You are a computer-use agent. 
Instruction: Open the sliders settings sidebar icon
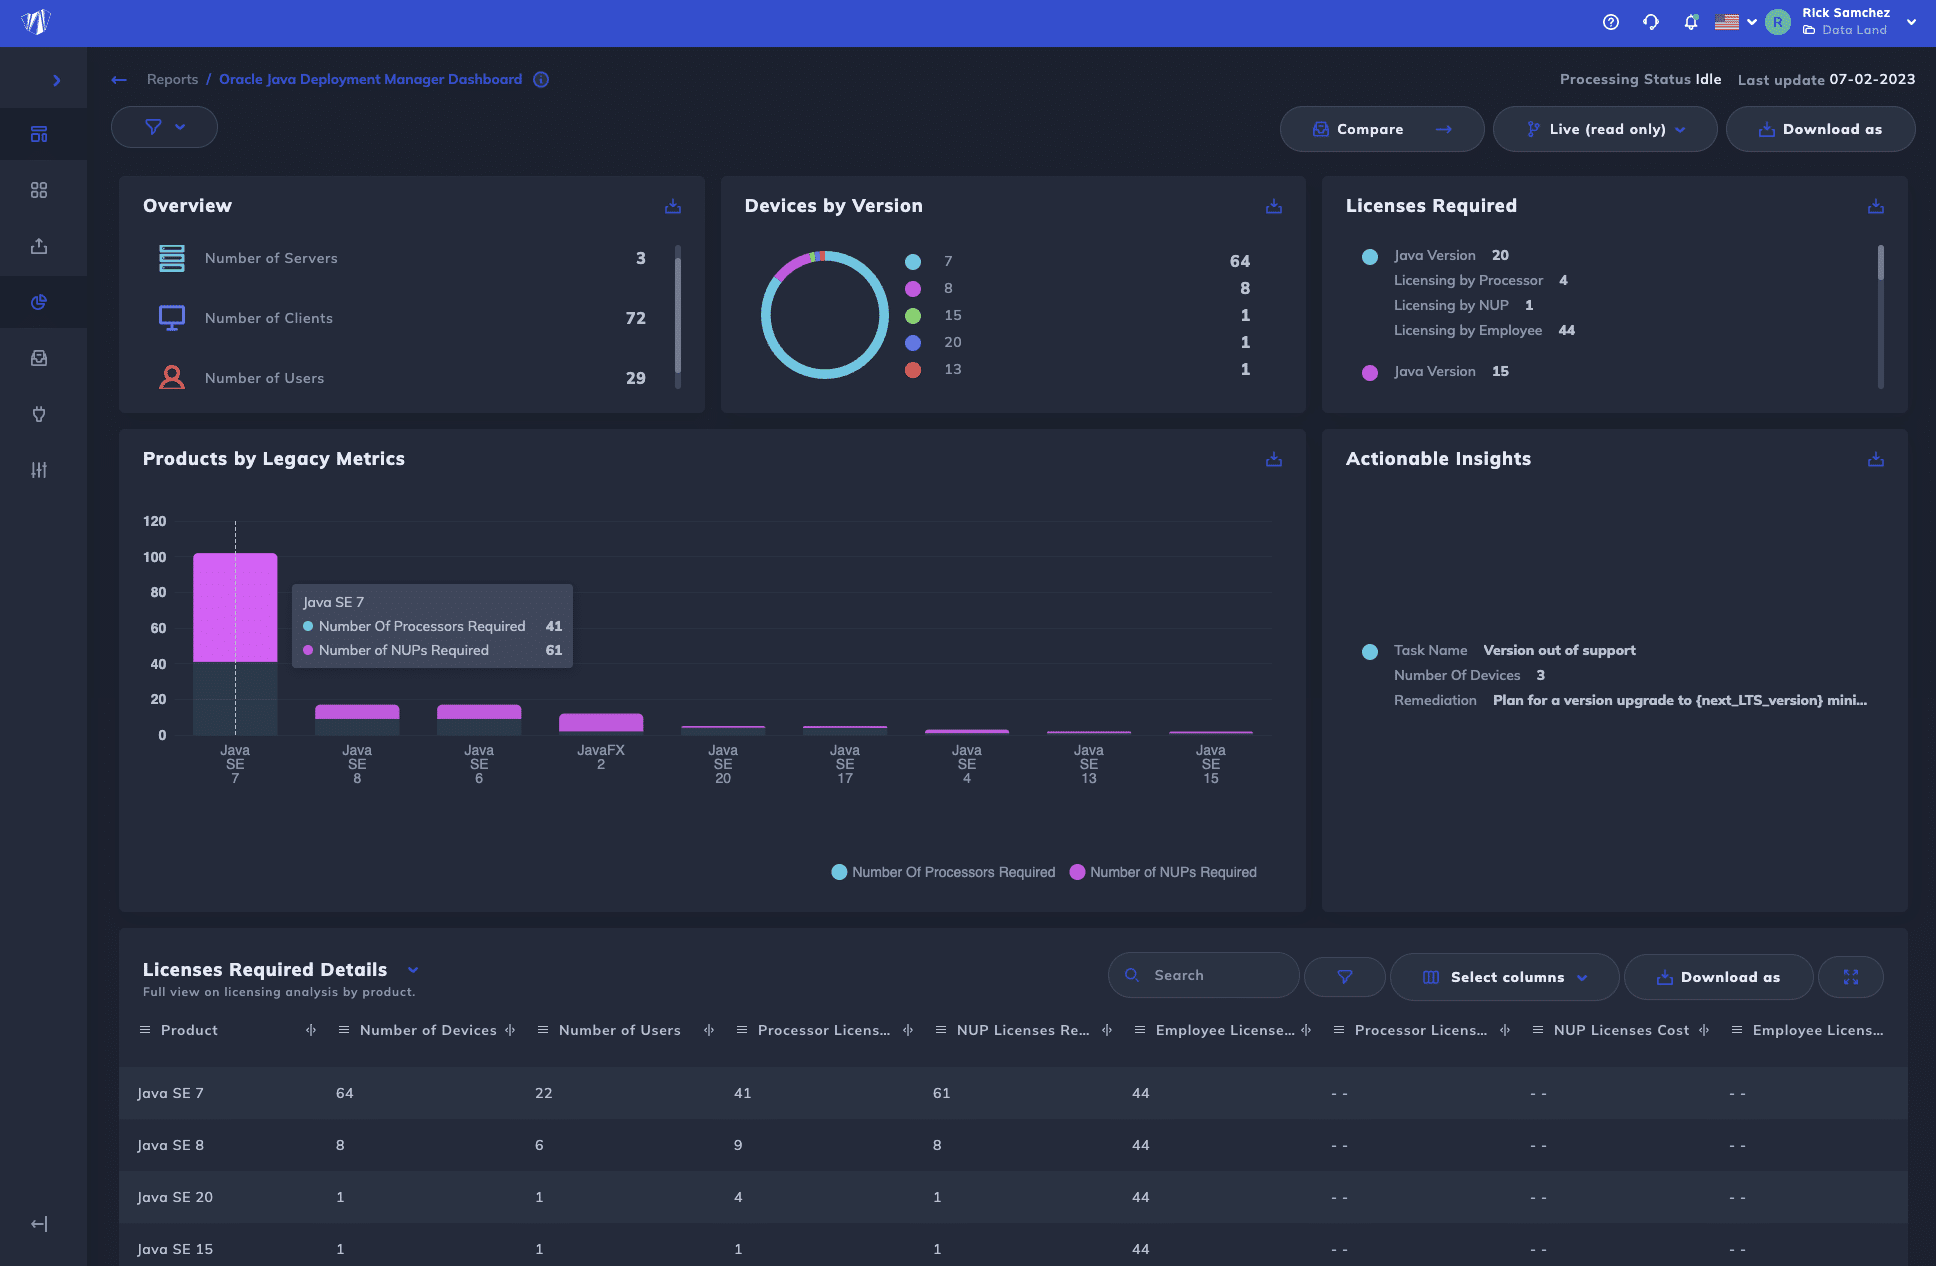[x=39, y=470]
